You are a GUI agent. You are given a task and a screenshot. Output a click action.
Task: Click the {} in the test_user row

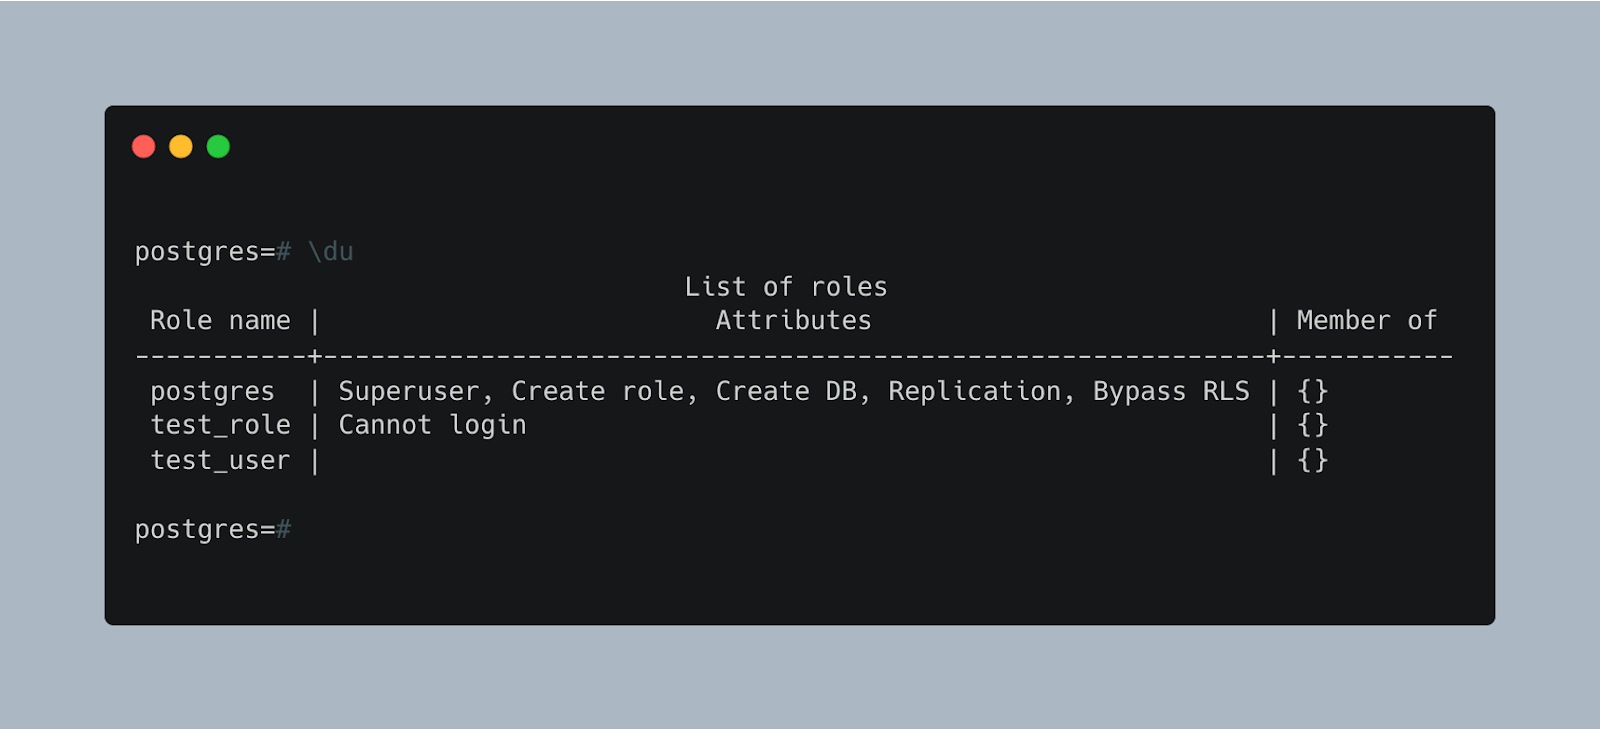[x=1312, y=460]
